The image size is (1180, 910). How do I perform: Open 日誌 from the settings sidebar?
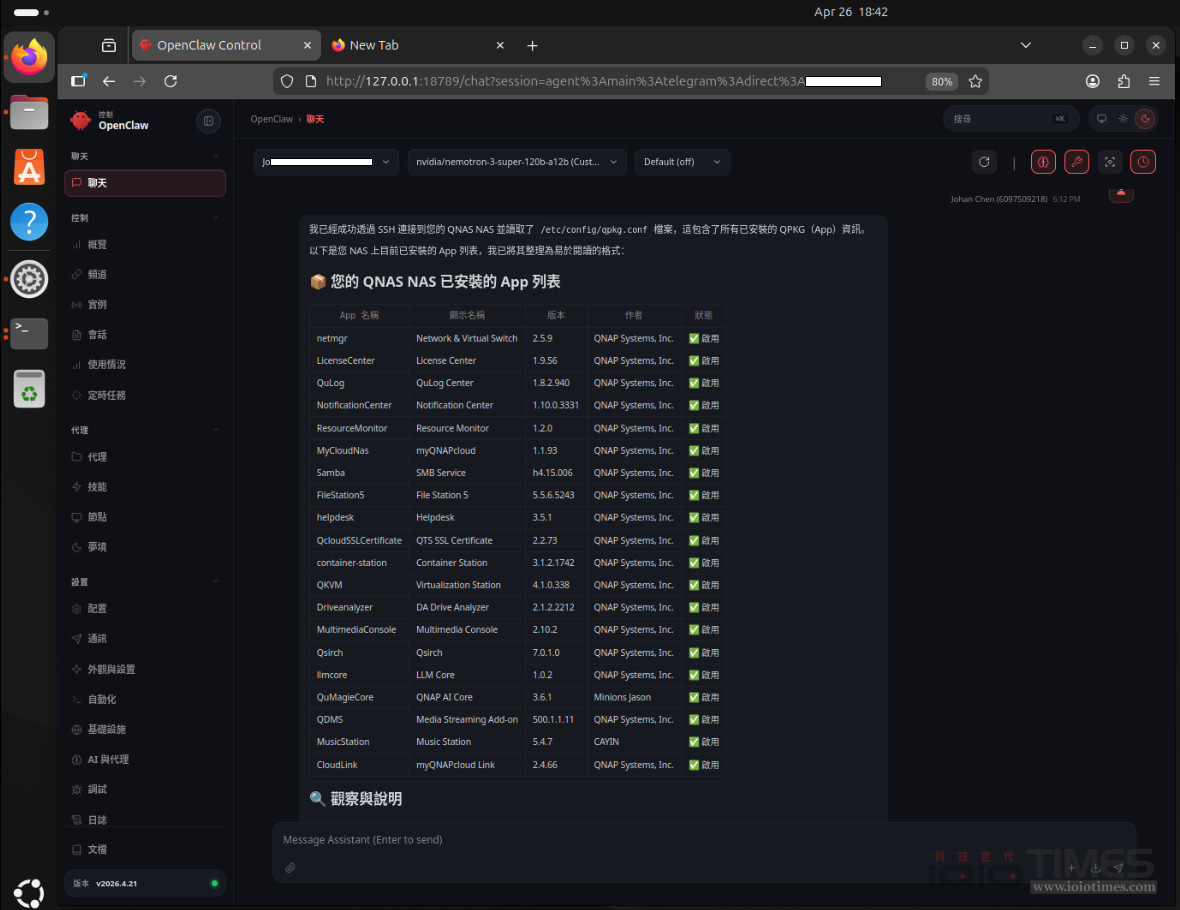[96, 819]
